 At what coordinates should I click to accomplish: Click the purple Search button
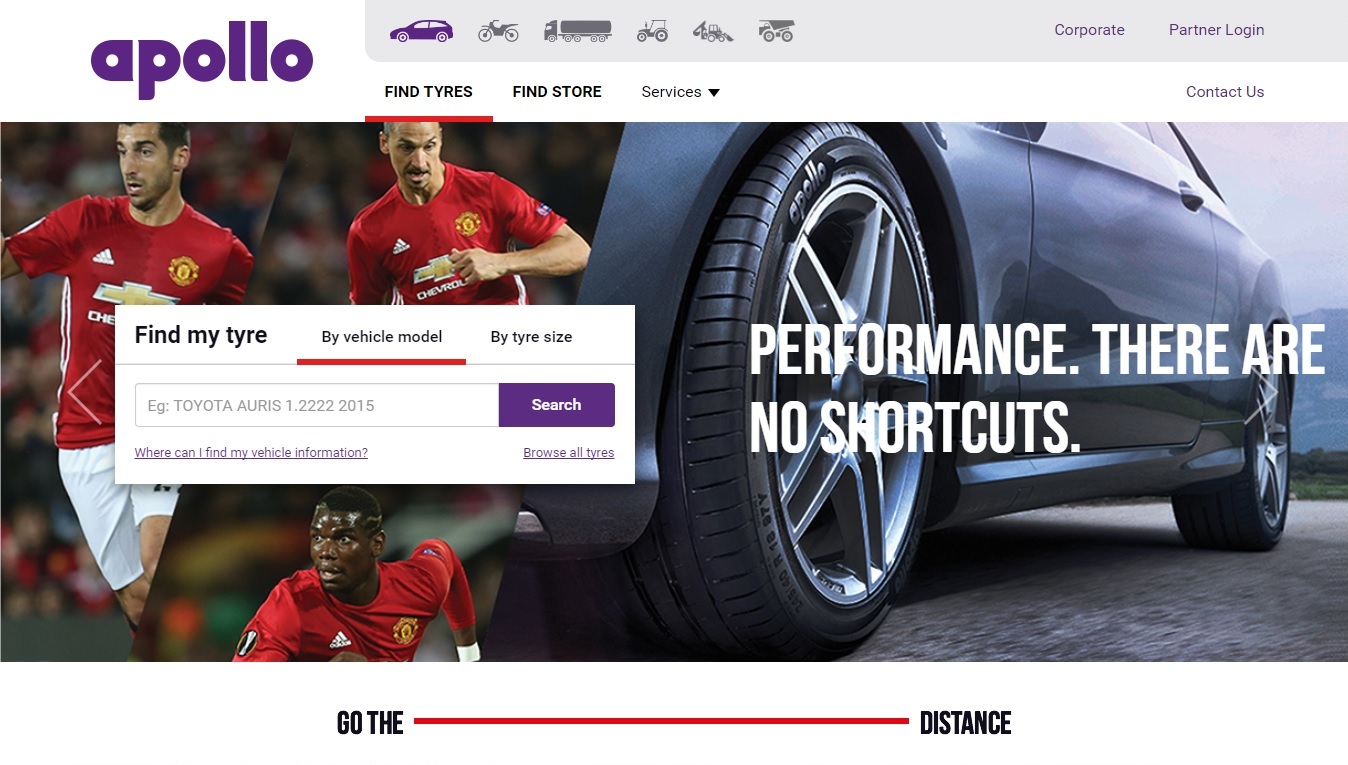click(557, 405)
